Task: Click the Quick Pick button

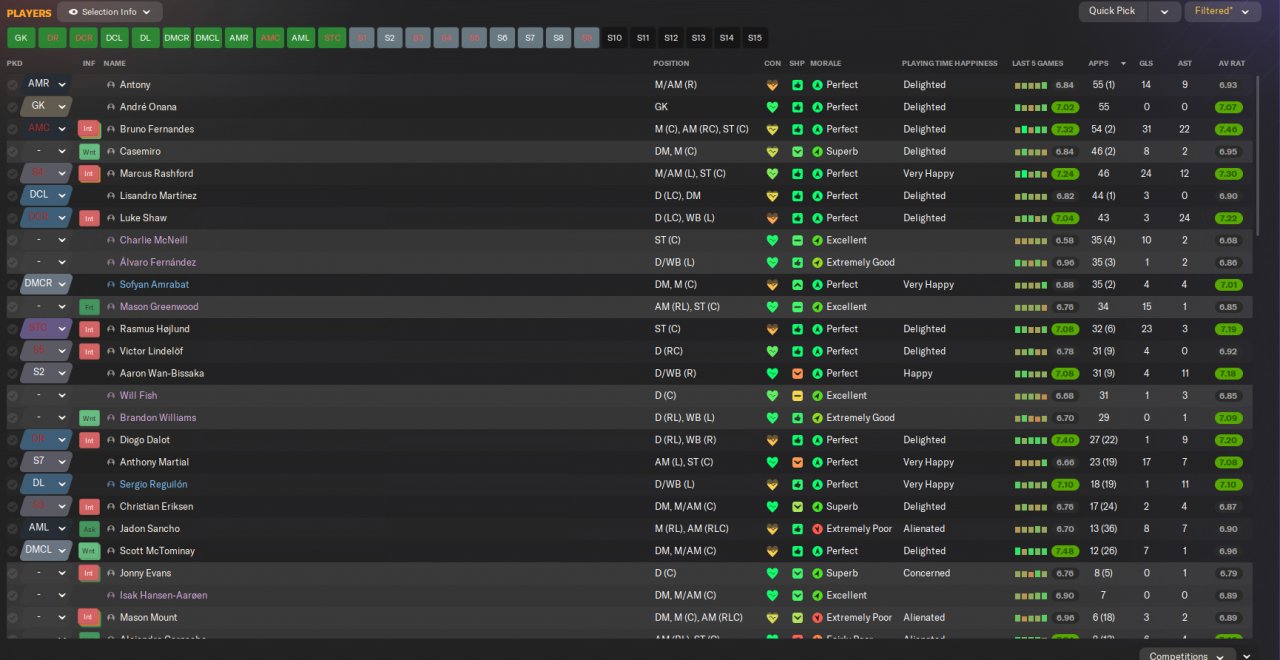Action: coord(1113,11)
